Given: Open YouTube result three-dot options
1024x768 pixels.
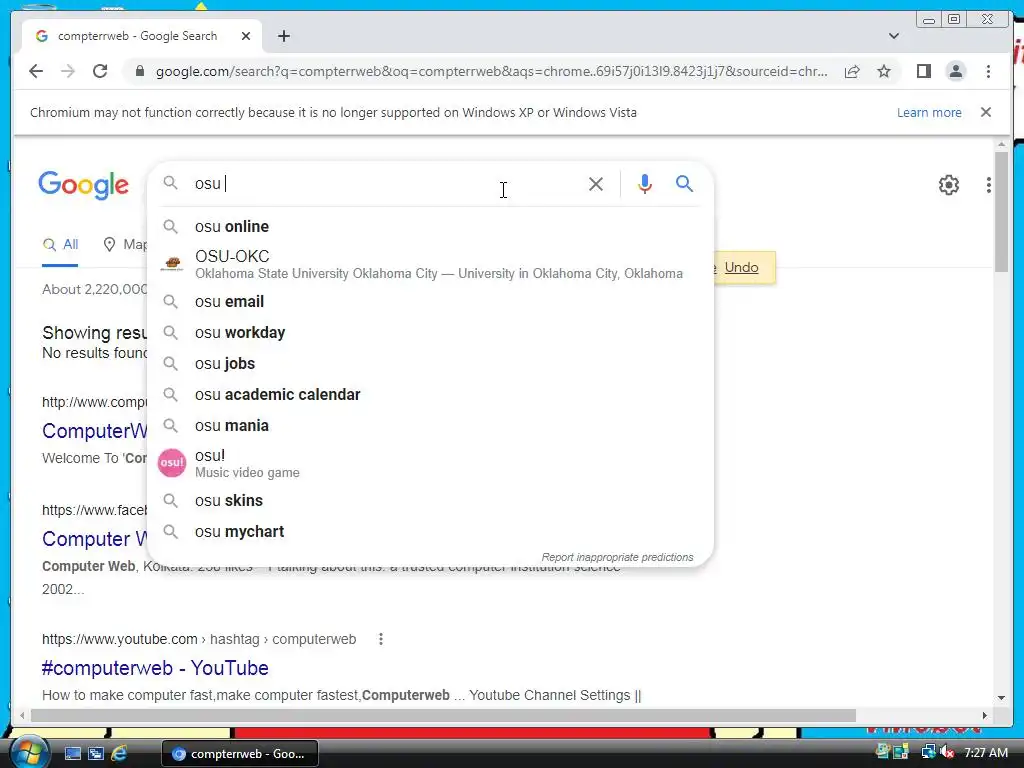Looking at the screenshot, I should point(381,639).
